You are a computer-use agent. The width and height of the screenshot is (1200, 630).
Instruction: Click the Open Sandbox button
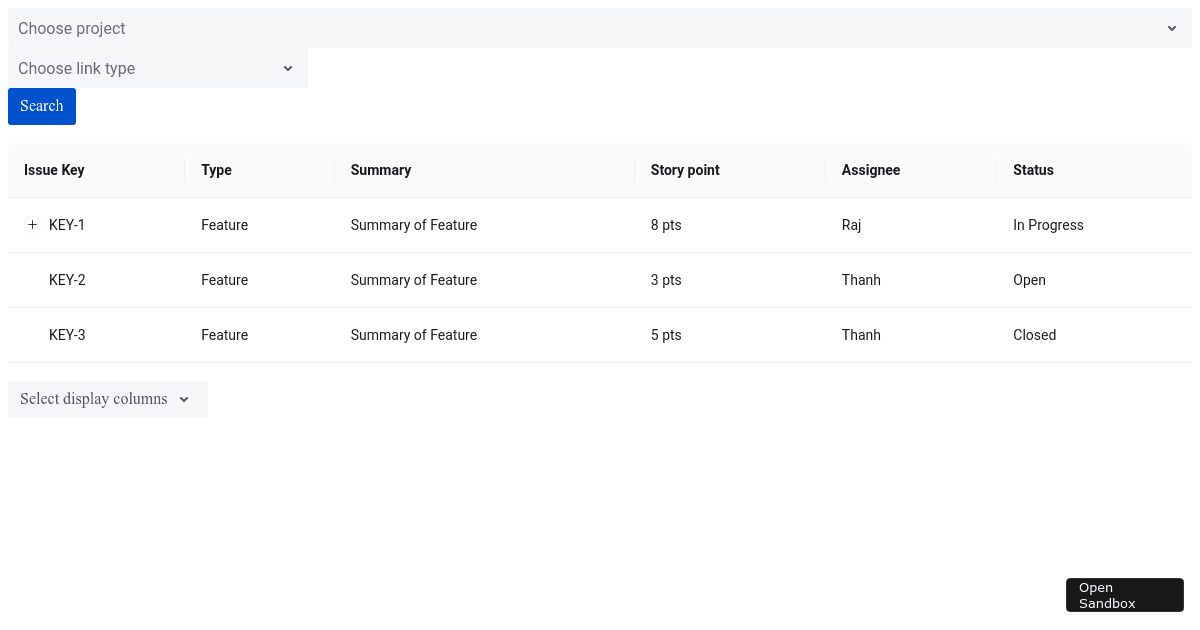pyautogui.click(x=1124, y=595)
